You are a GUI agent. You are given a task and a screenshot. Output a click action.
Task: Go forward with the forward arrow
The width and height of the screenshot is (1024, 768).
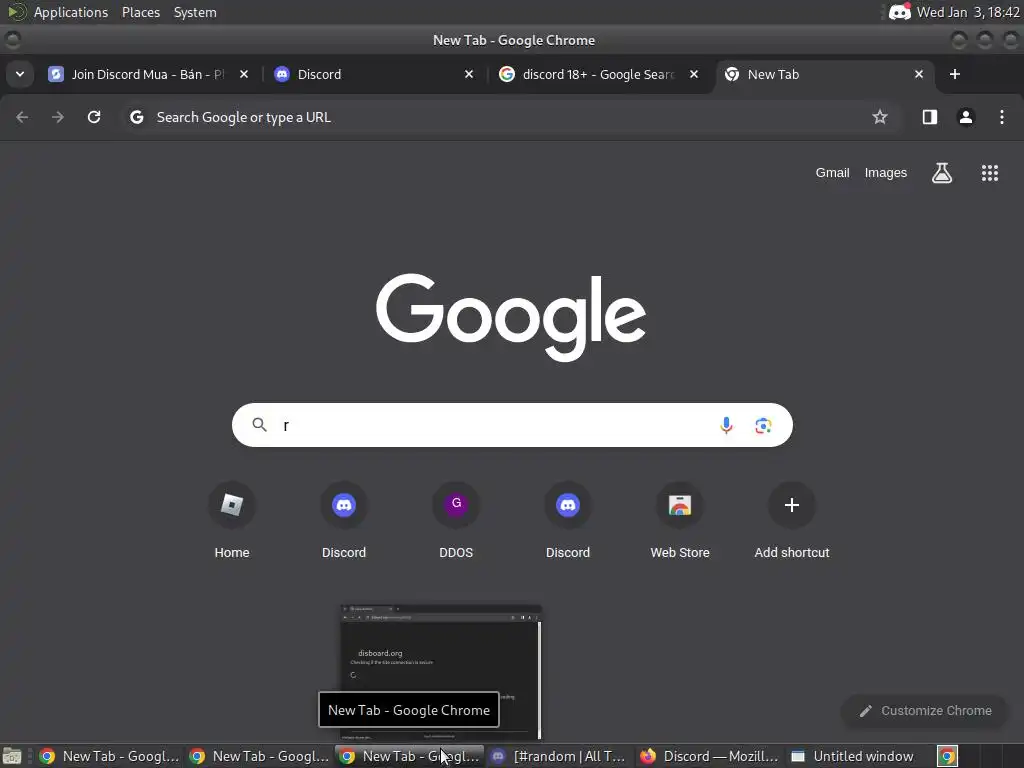tap(58, 117)
